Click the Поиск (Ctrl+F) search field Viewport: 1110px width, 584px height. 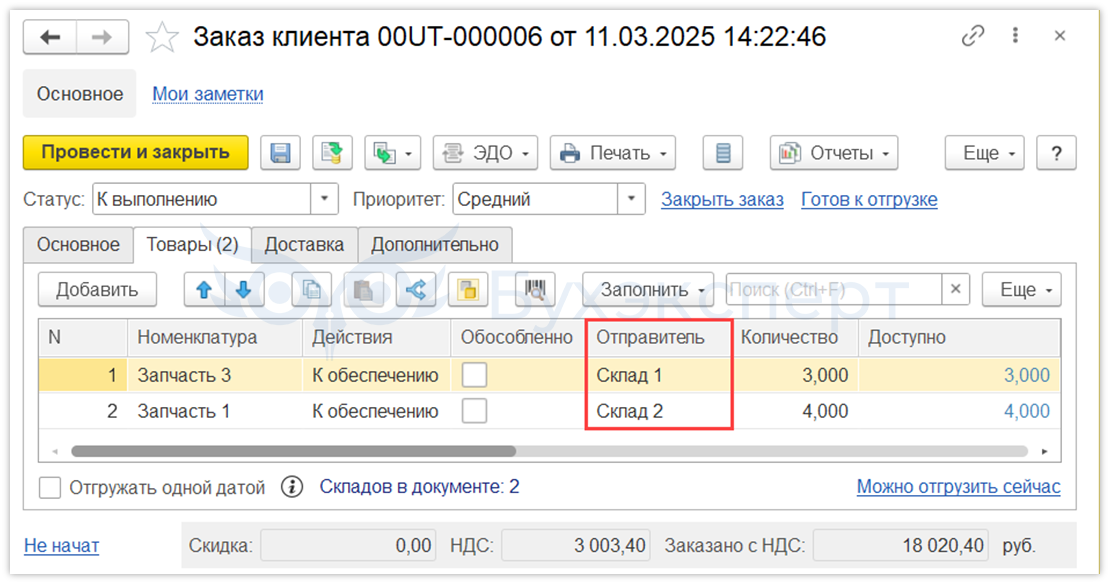pos(834,290)
